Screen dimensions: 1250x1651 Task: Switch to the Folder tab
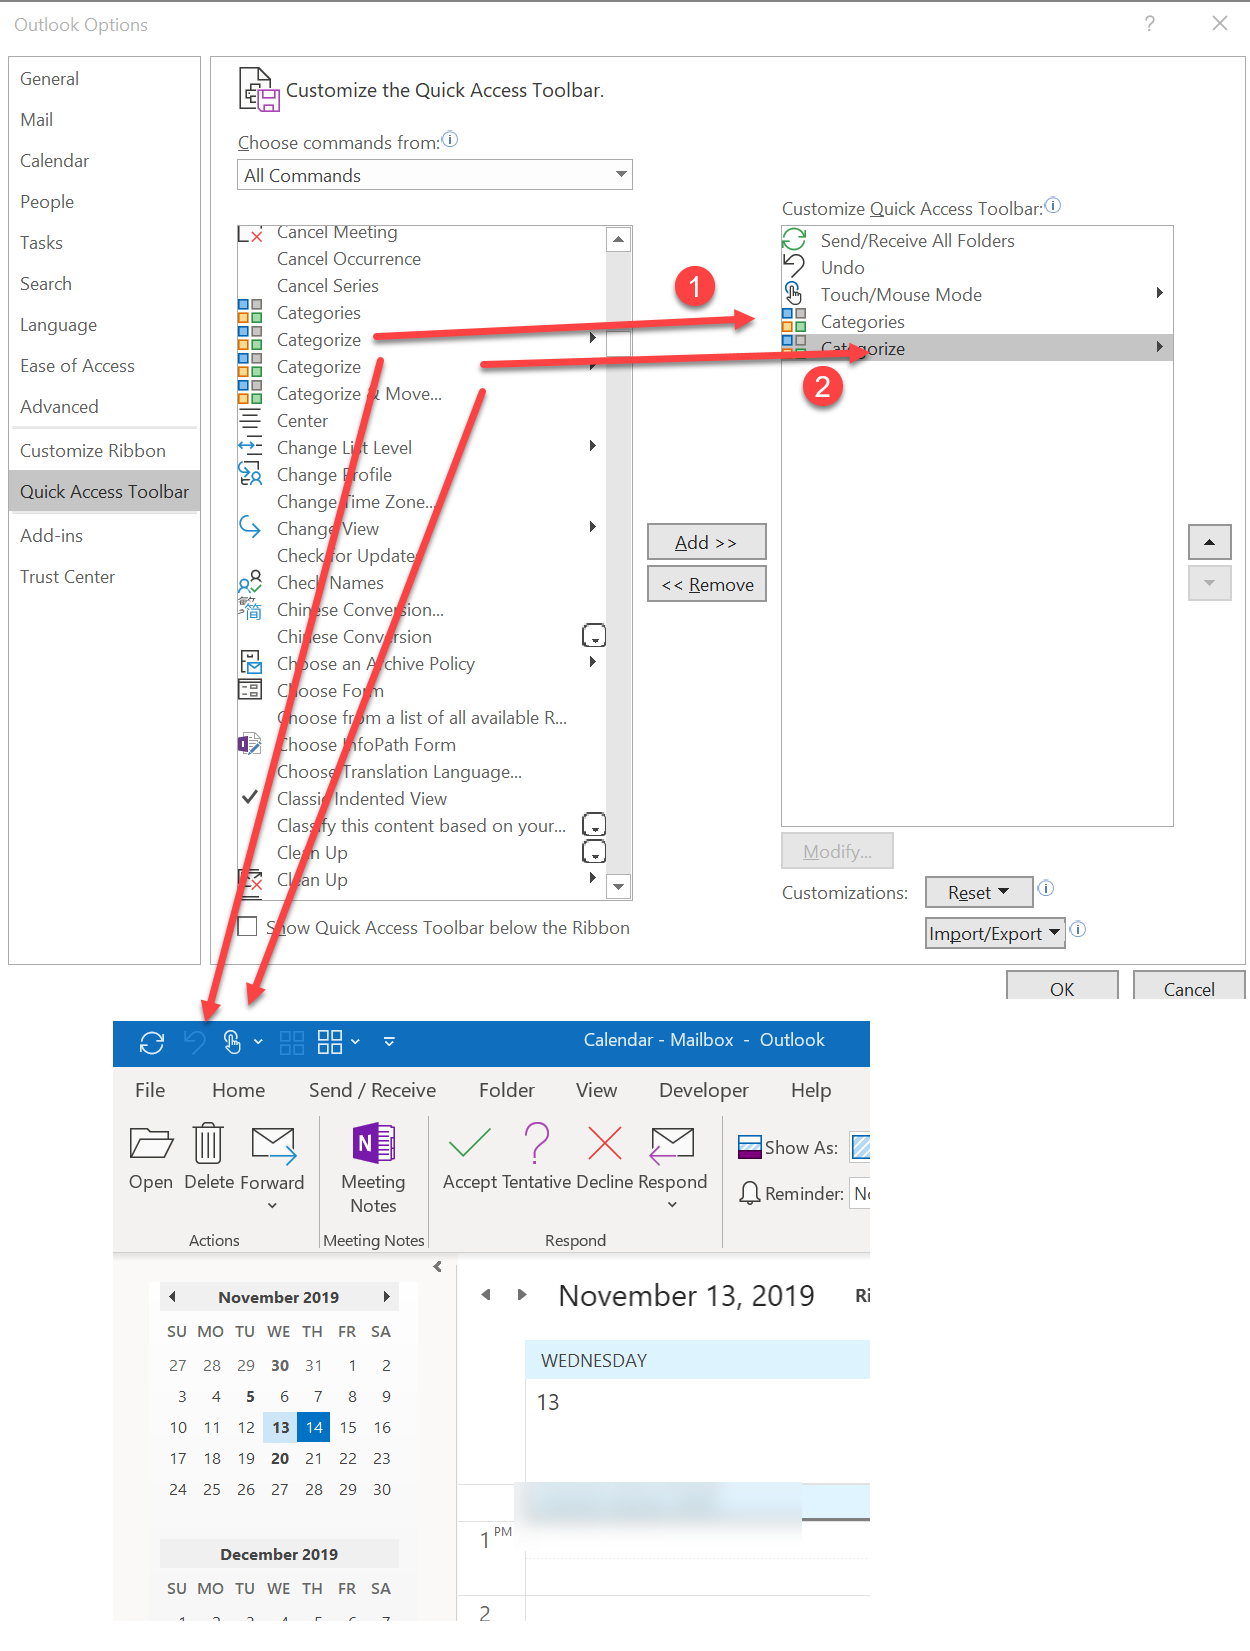pos(506,1090)
